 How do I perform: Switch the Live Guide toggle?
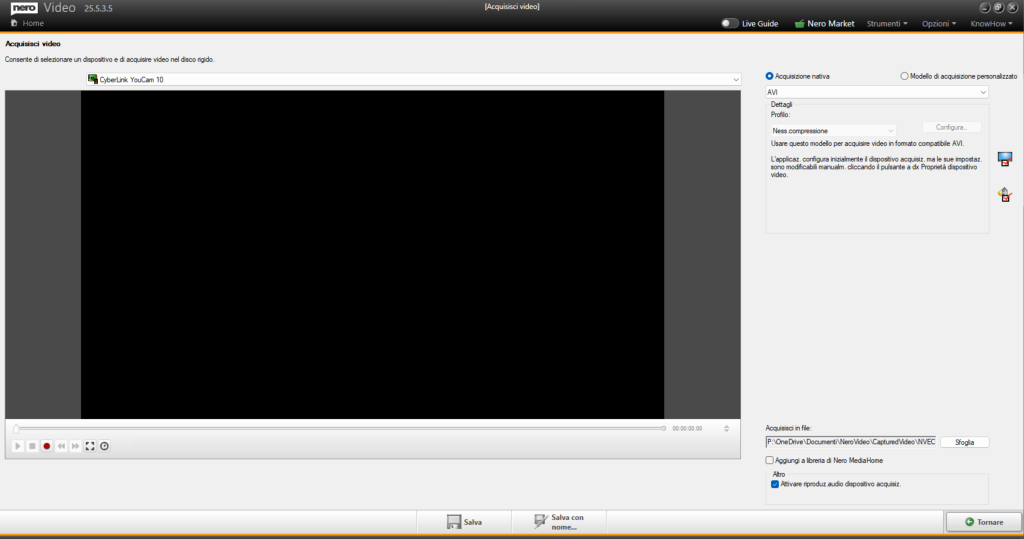point(729,23)
